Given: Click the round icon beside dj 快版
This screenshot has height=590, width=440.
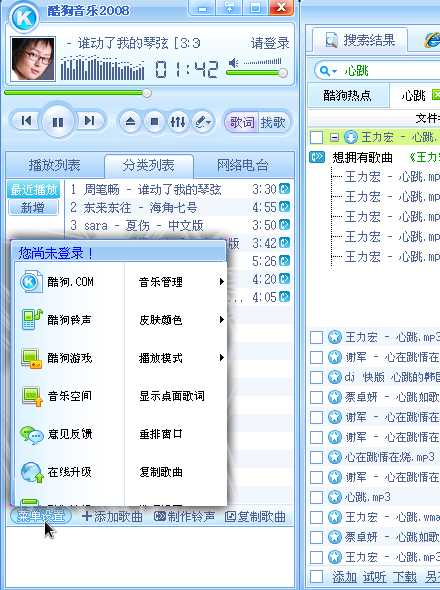Looking at the screenshot, I should point(335,377).
